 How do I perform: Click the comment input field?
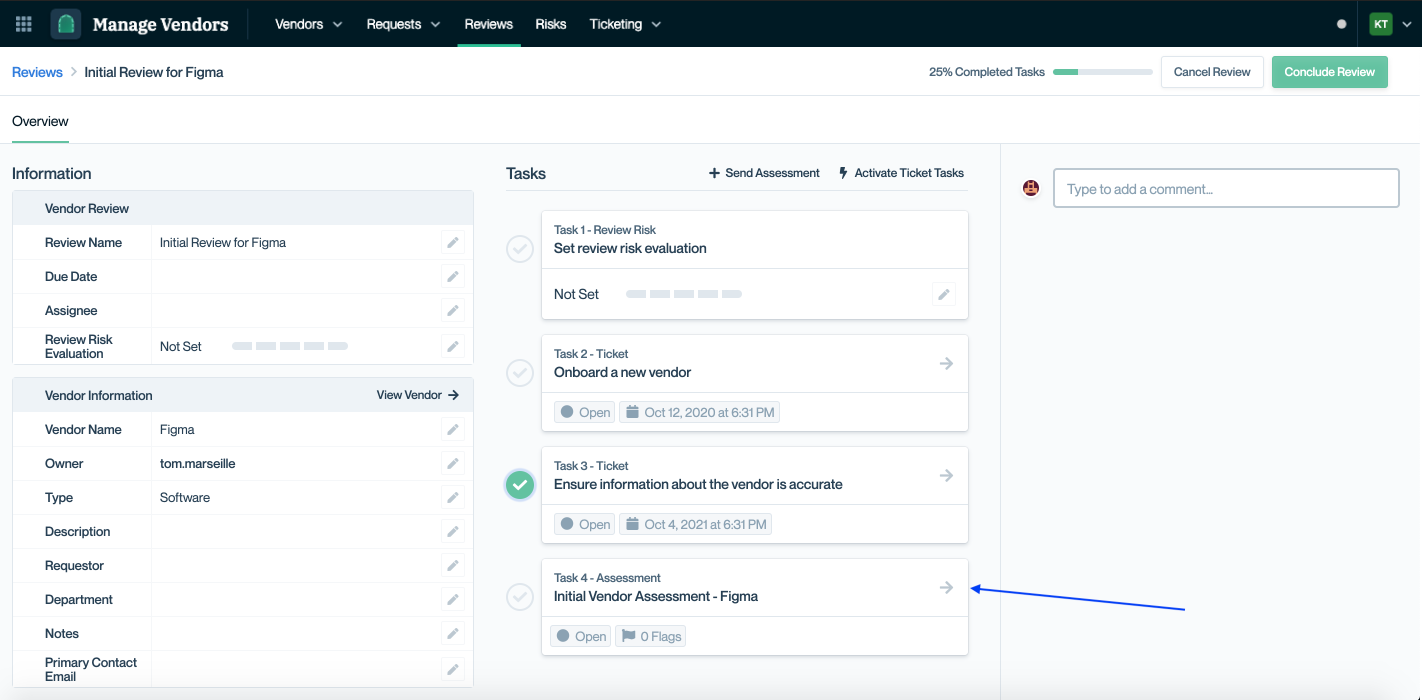click(x=1226, y=188)
